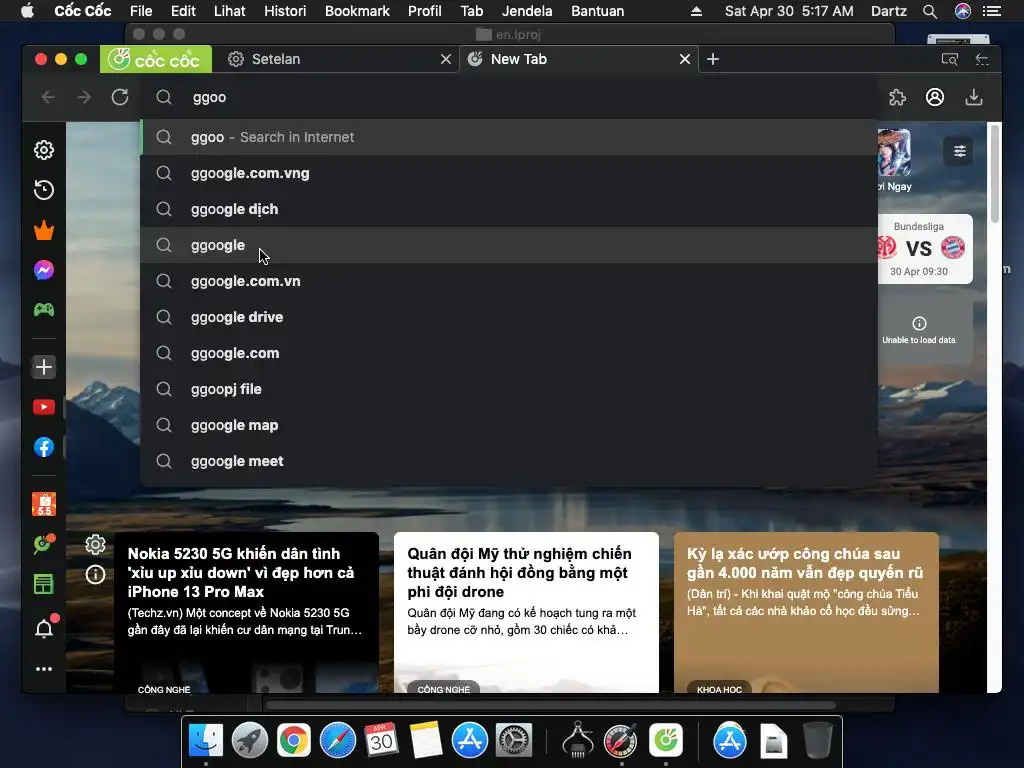
Task: Open the green table sheet sidebar icon
Action: 44,584
